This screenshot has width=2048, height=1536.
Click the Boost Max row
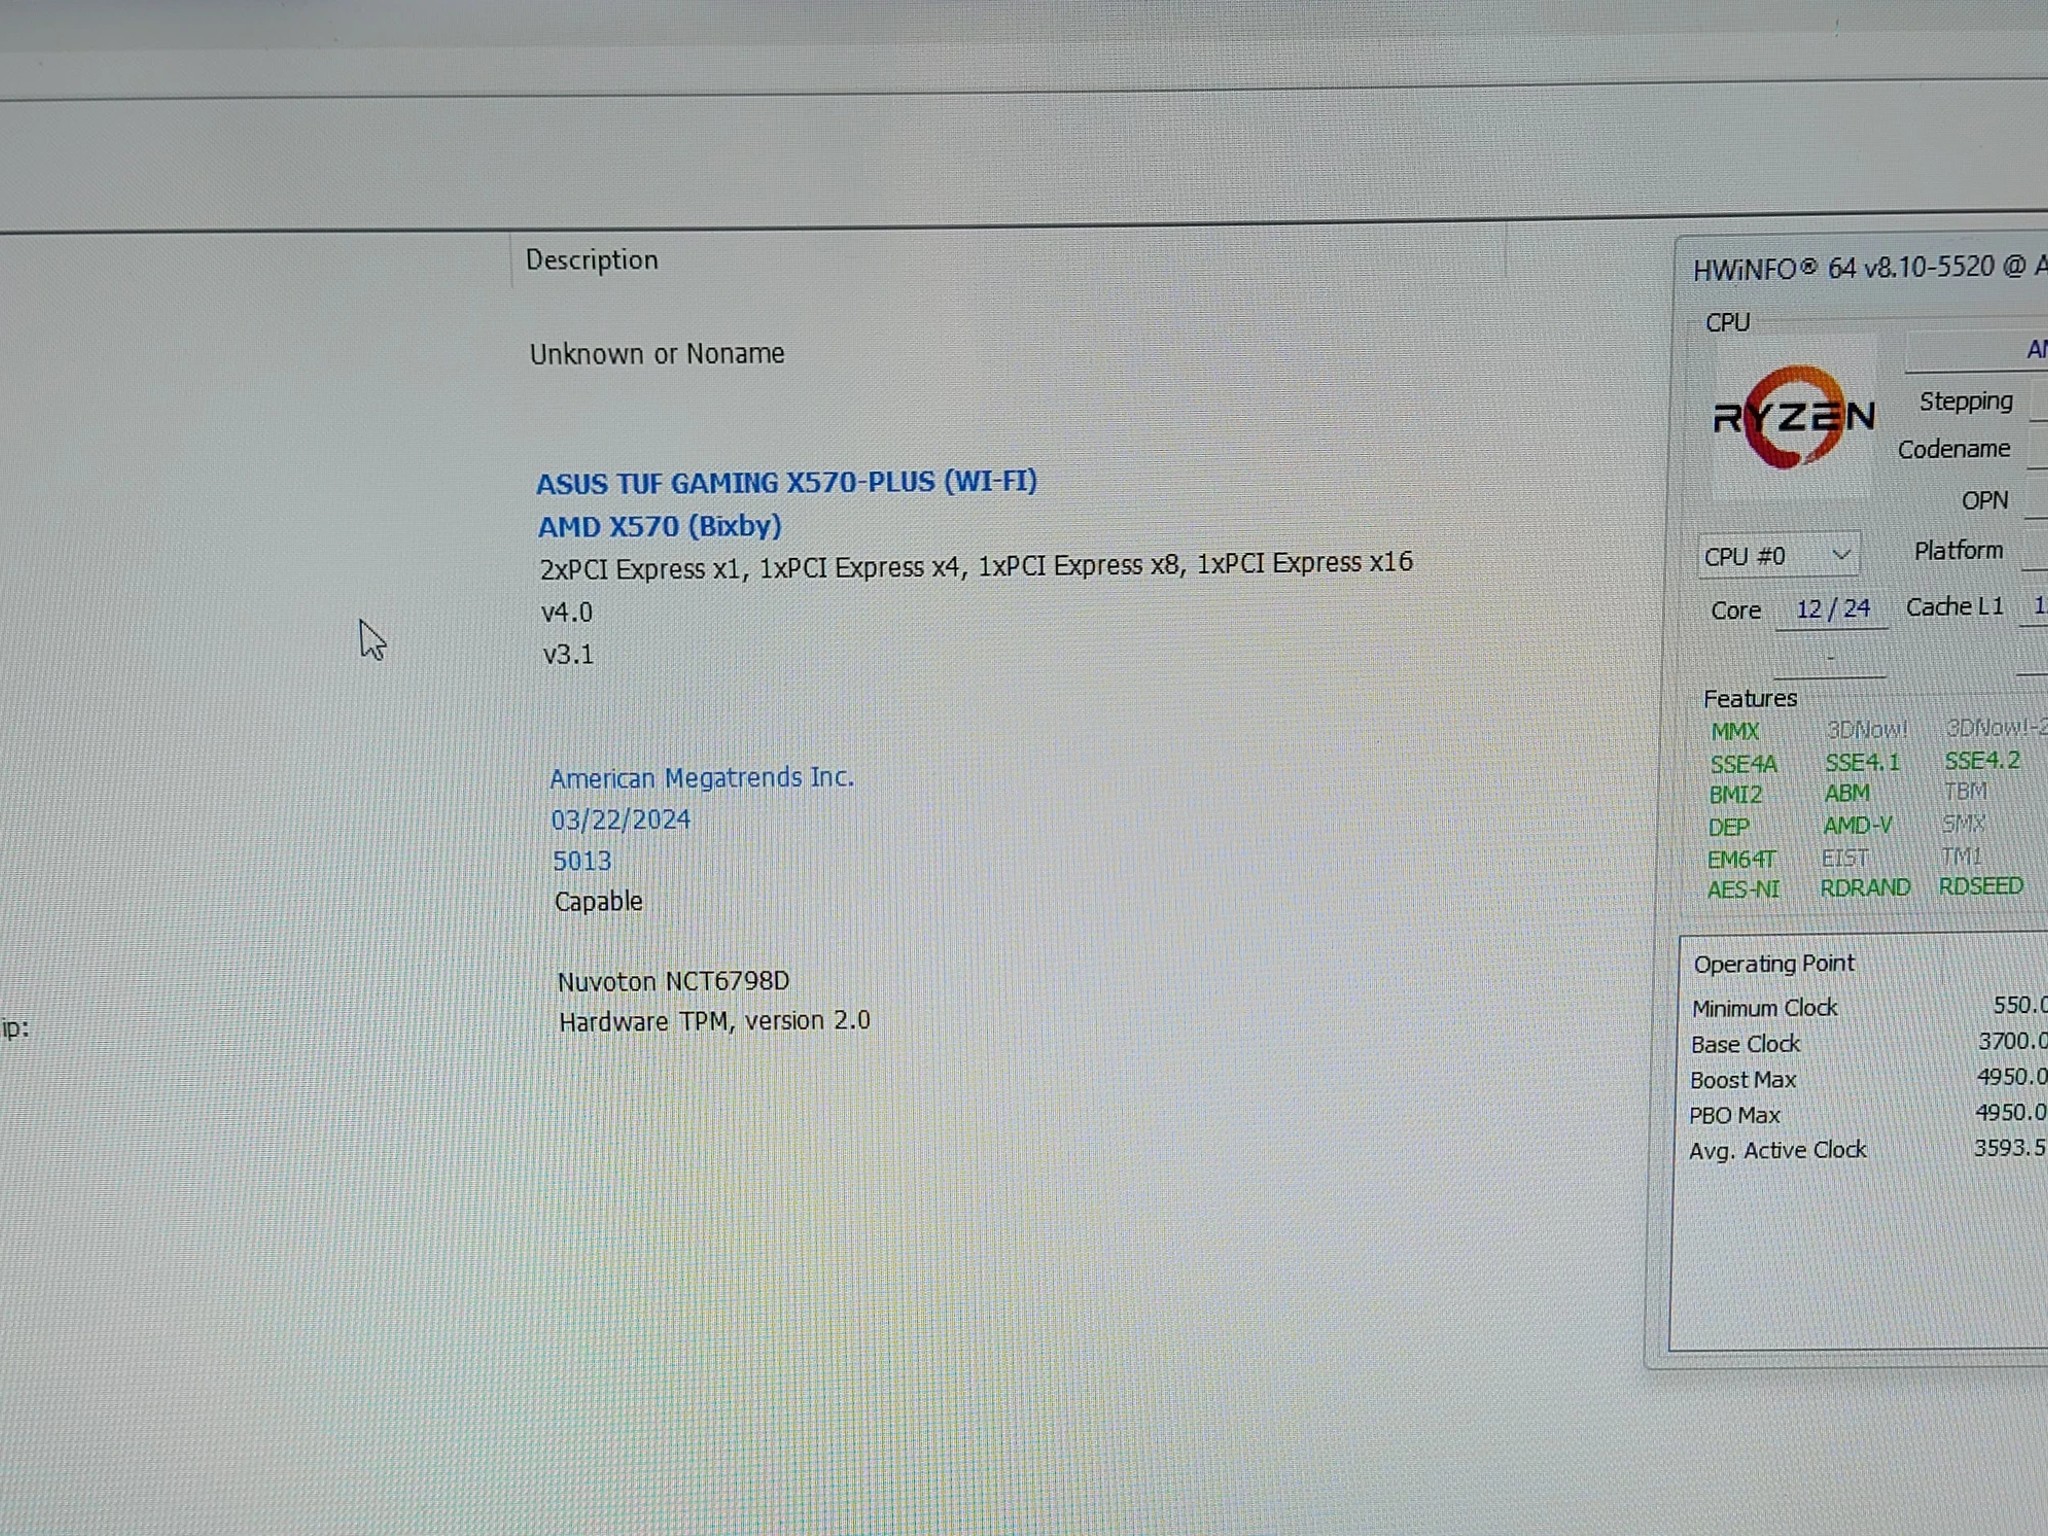1868,1079
